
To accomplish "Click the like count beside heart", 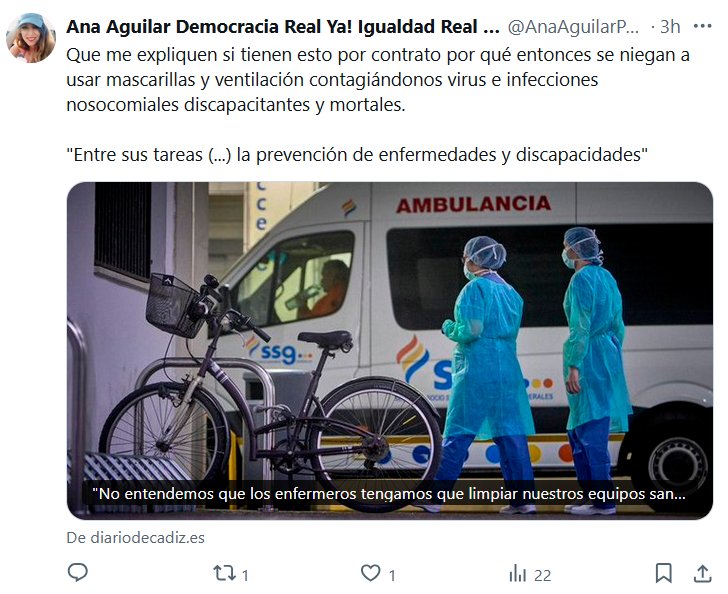I will click(392, 576).
